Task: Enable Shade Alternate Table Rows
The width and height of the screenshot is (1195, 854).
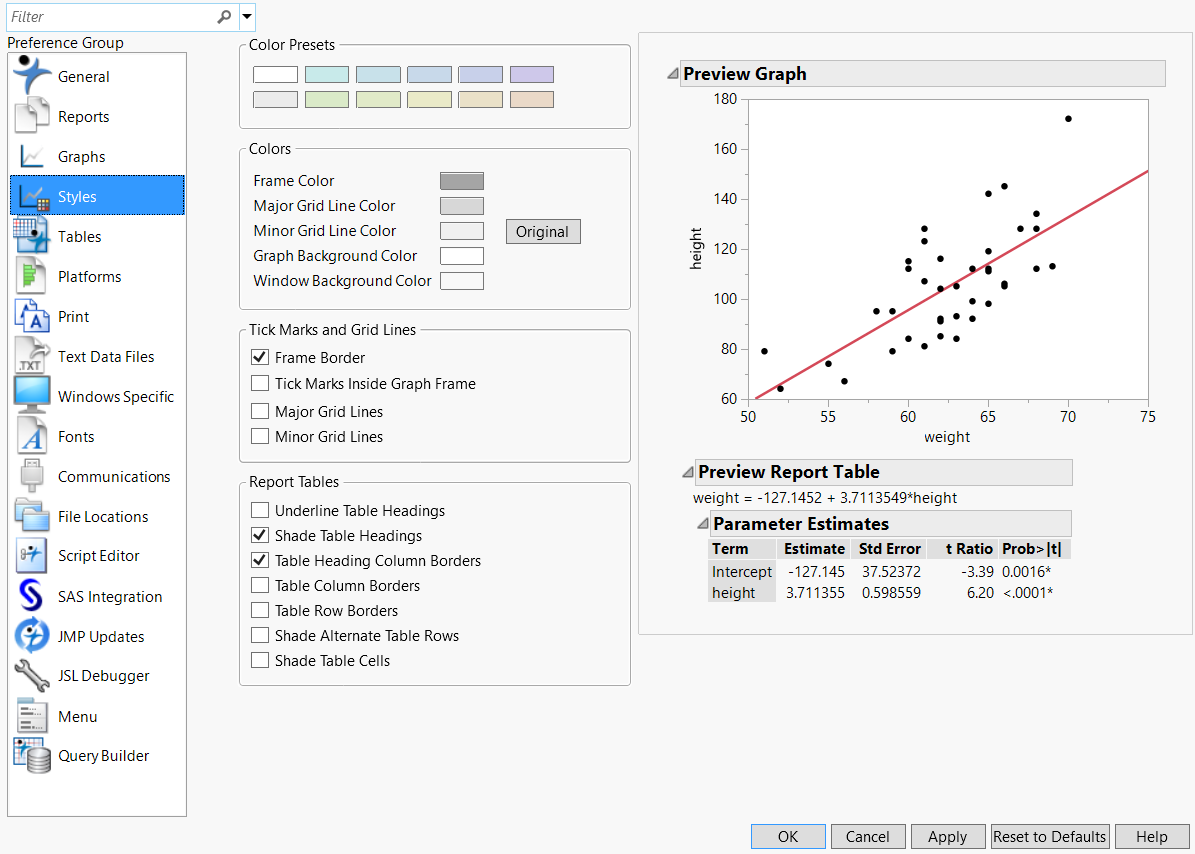Action: click(x=260, y=635)
